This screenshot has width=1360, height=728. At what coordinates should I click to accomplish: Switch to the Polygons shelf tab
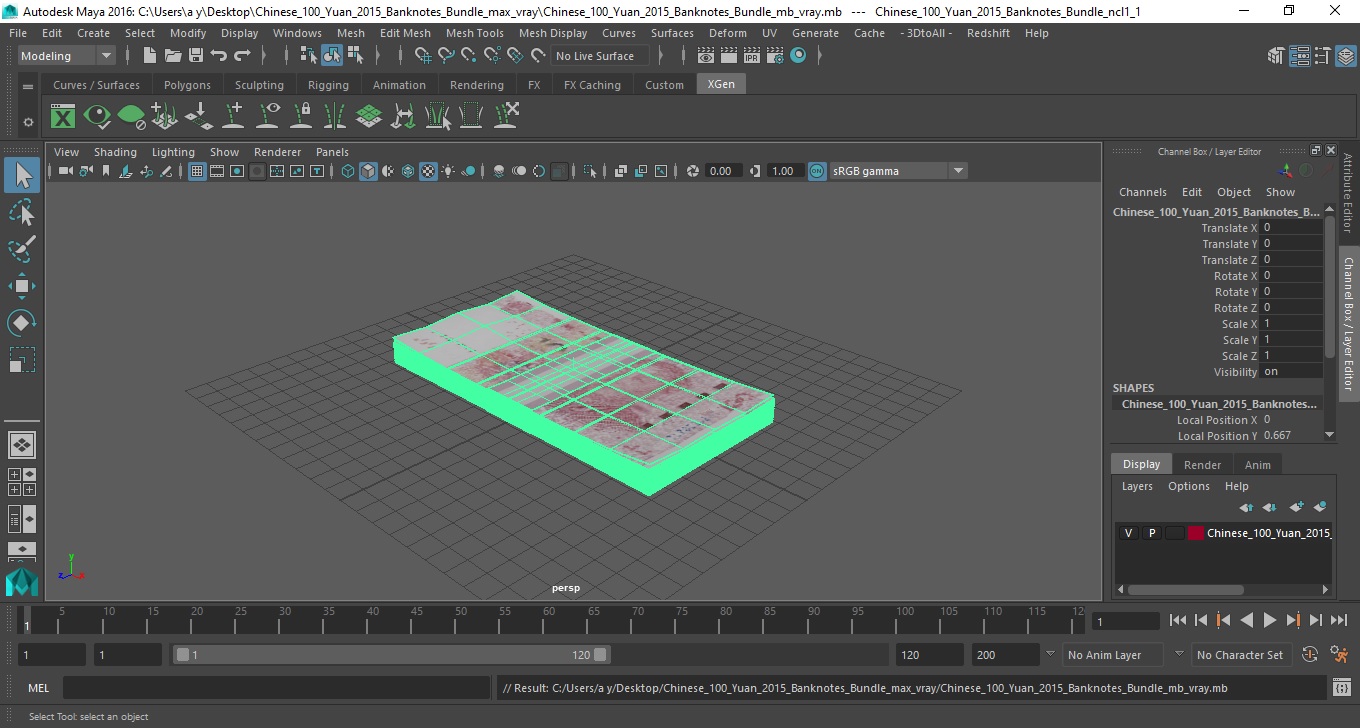click(x=187, y=85)
